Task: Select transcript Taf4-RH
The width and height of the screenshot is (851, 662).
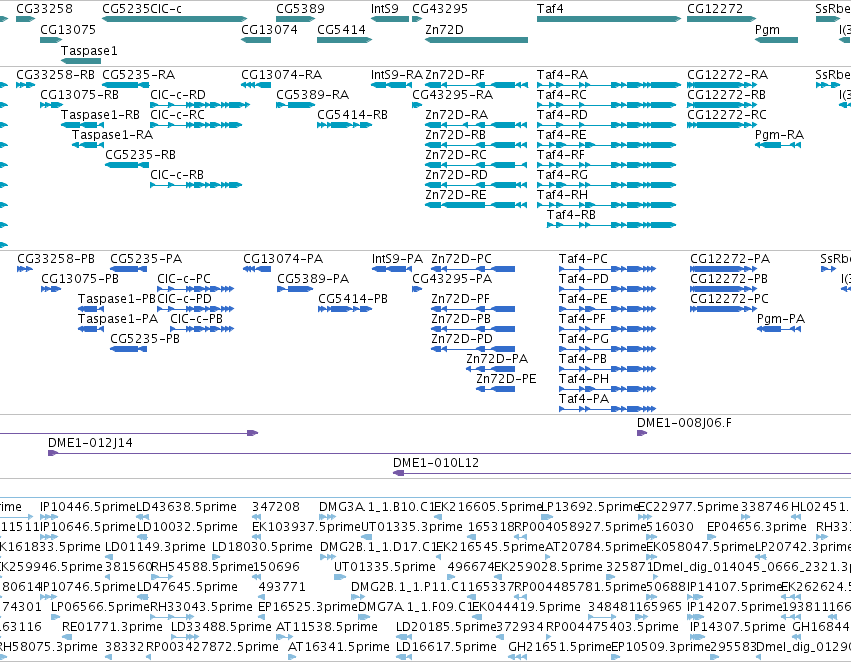Action: click(x=562, y=195)
